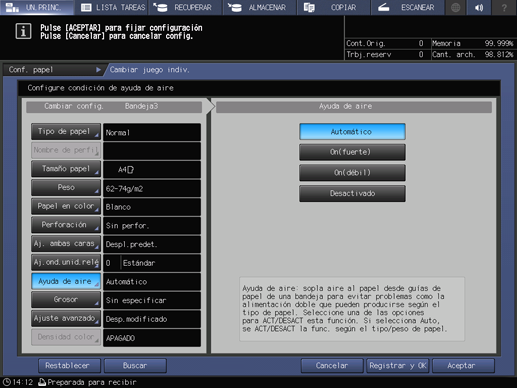Click the Trbj.reserv counter value

pos(421,54)
